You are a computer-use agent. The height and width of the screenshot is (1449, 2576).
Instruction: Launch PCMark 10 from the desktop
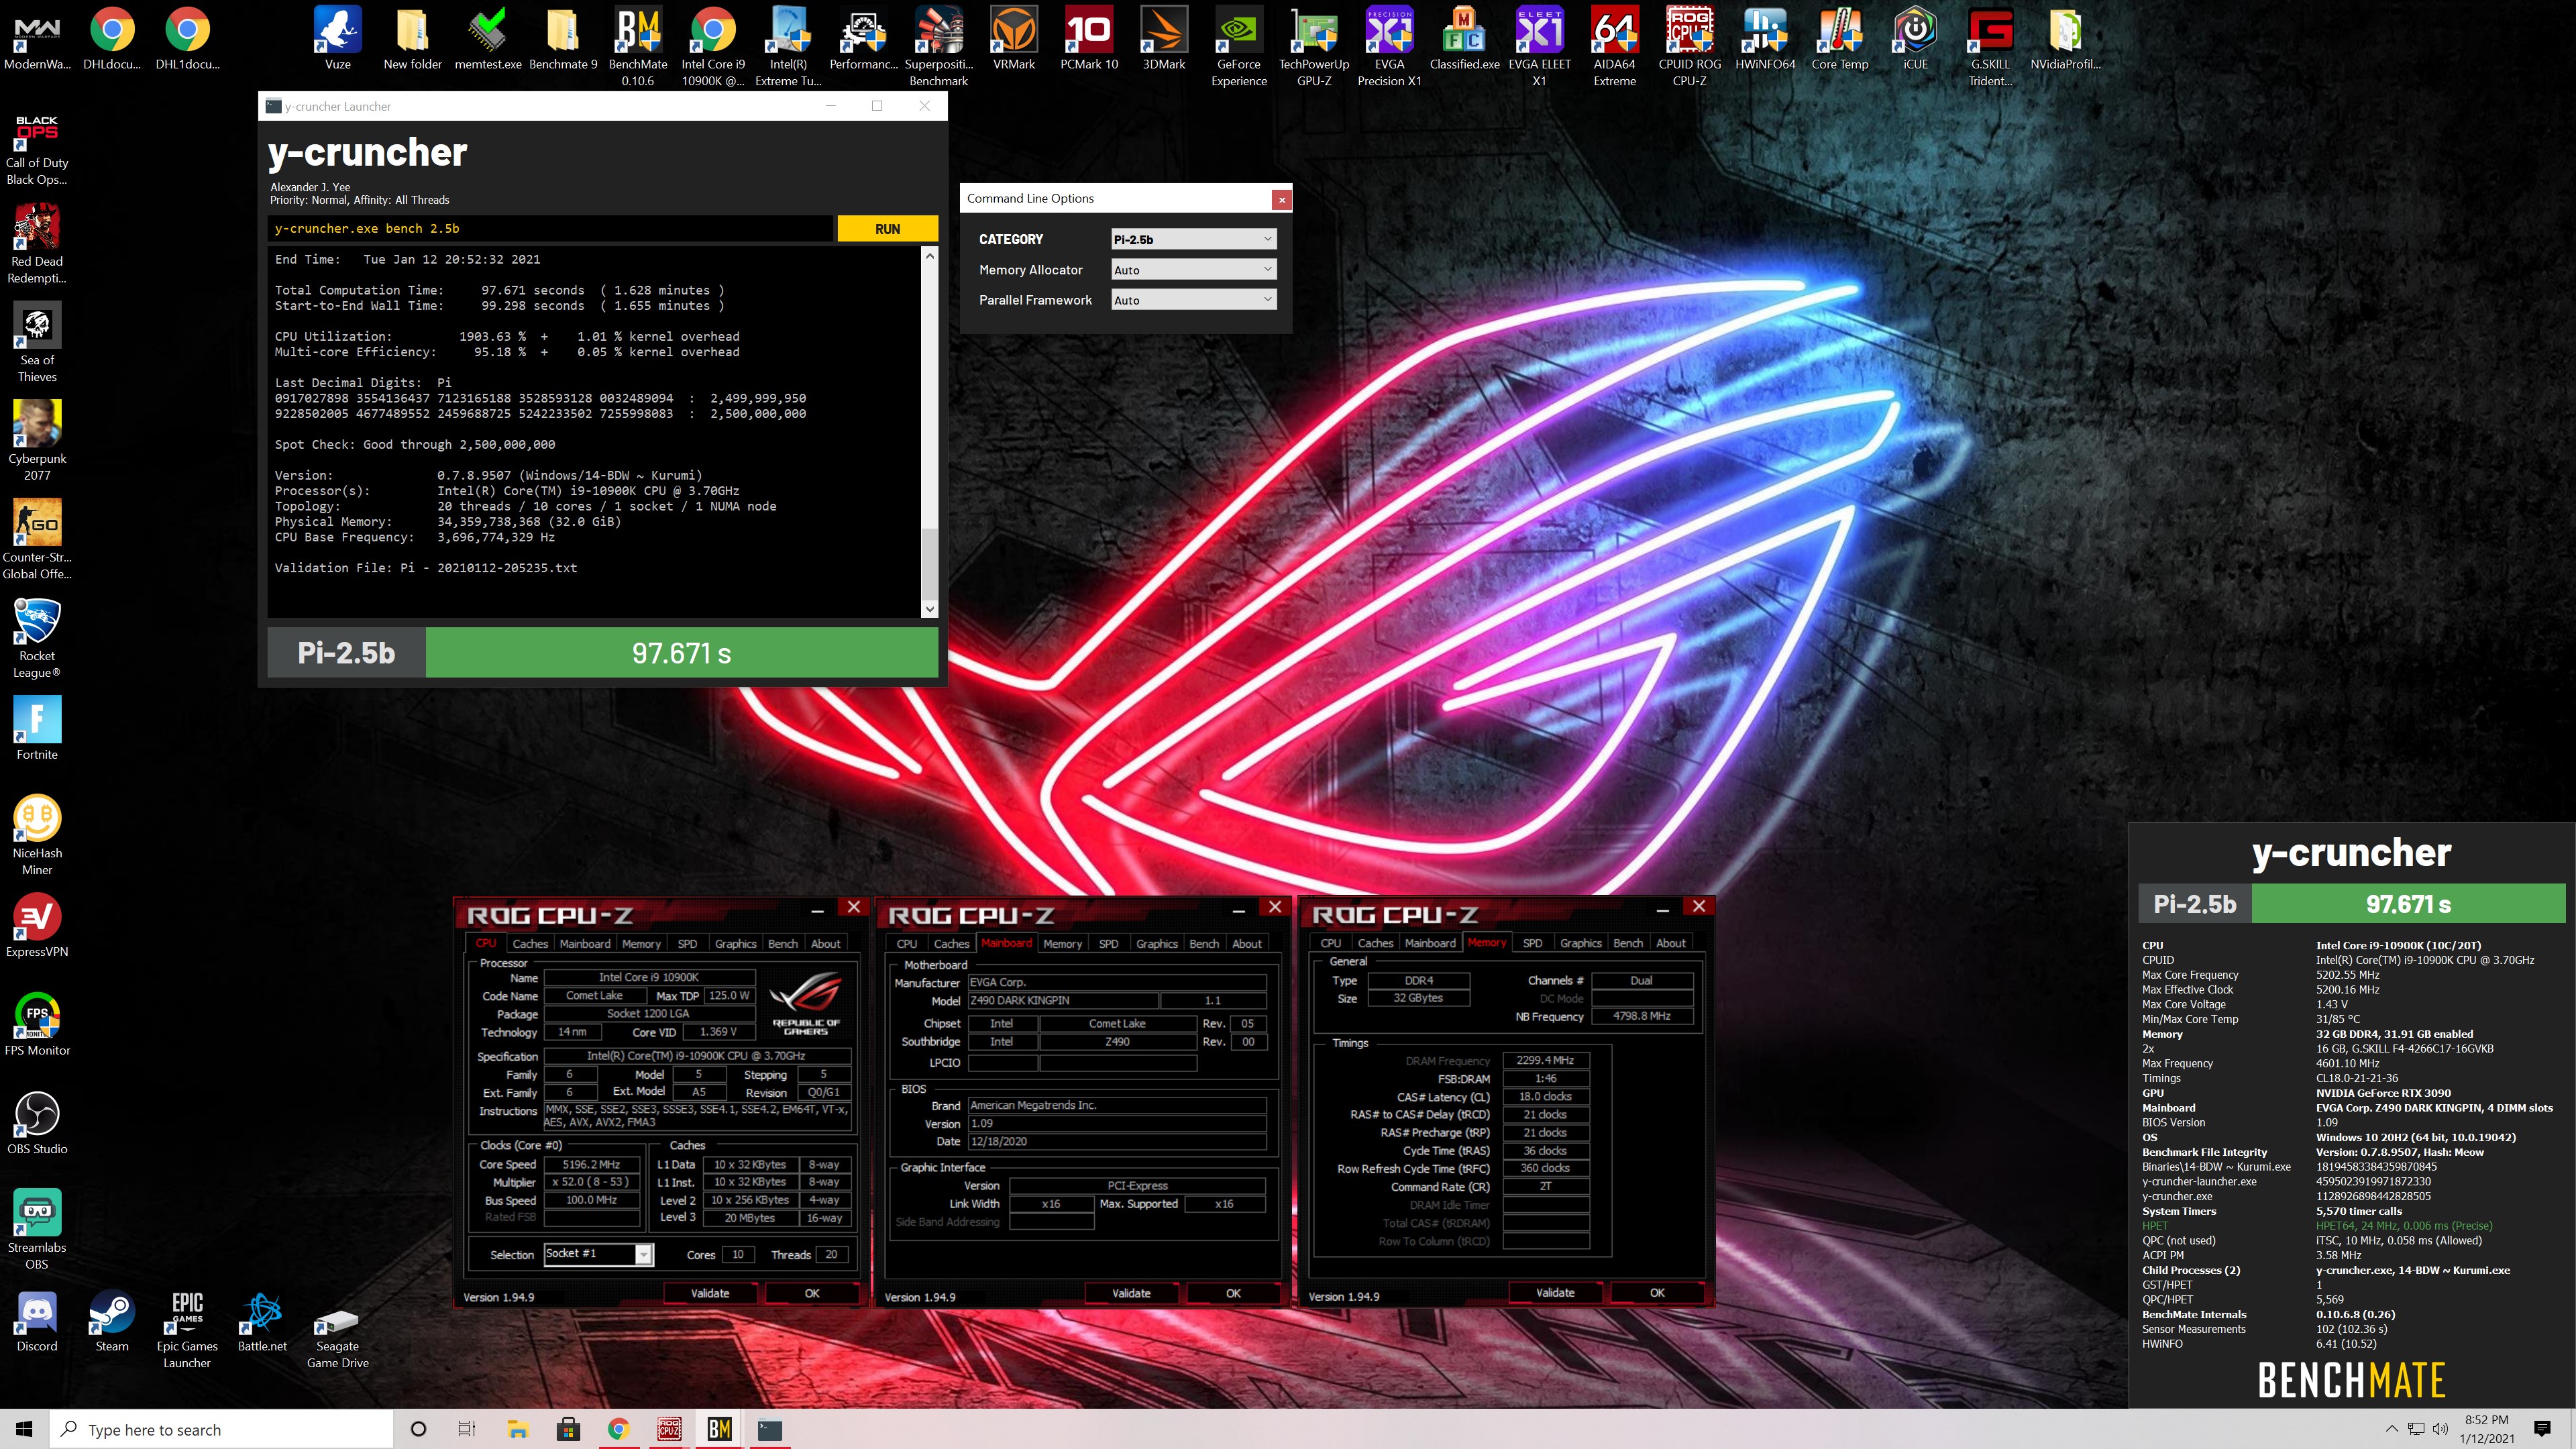point(1089,38)
